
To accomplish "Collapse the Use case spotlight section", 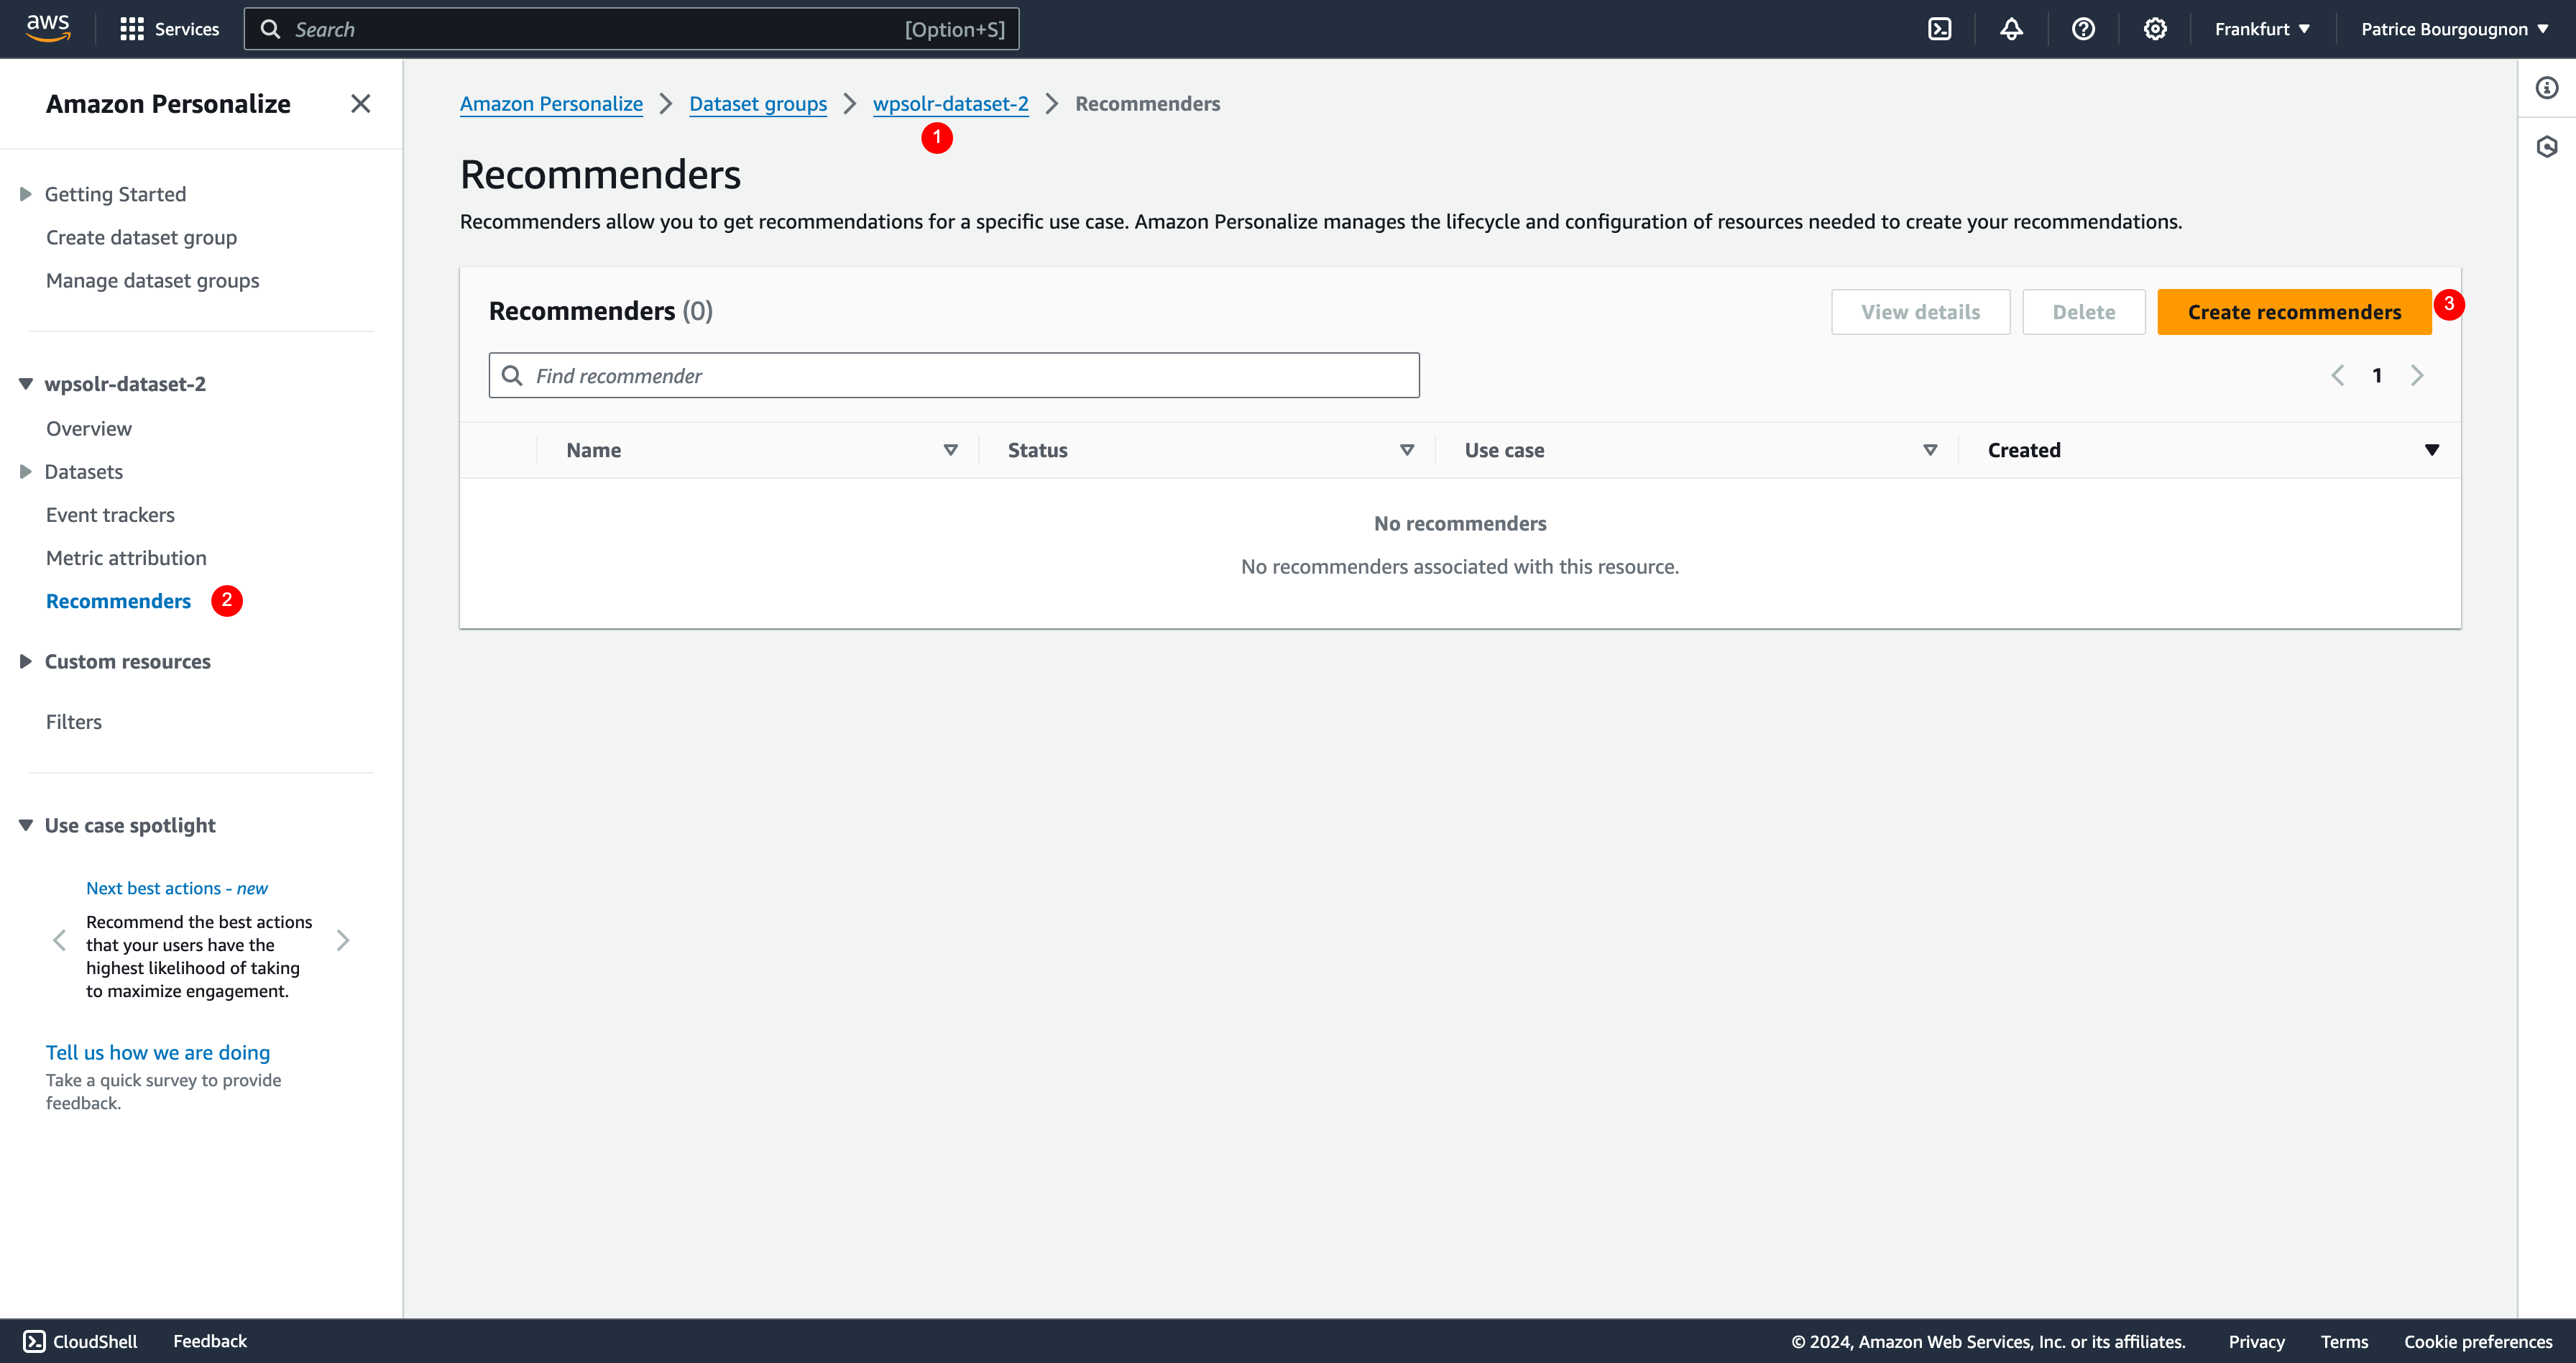I will point(26,825).
